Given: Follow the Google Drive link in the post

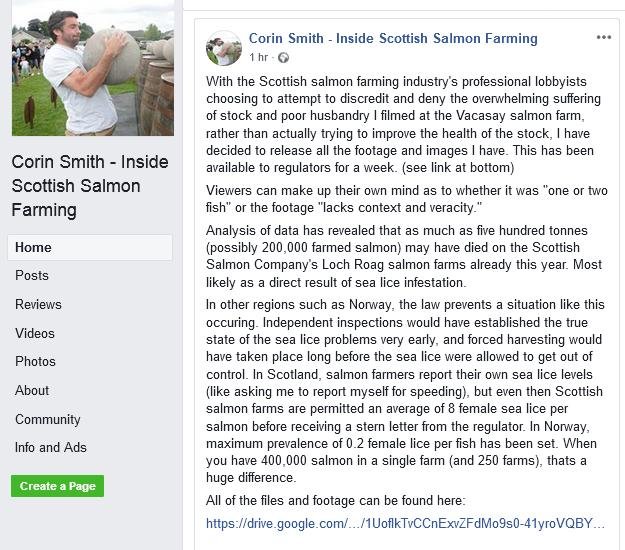Looking at the screenshot, I should pos(405,523).
